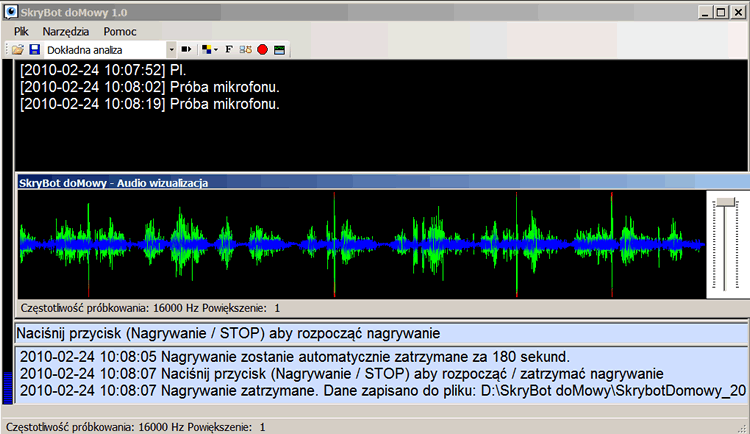The height and width of the screenshot is (434, 750).
Task: Maximize the SkryBot window
Action: tap(721, 12)
